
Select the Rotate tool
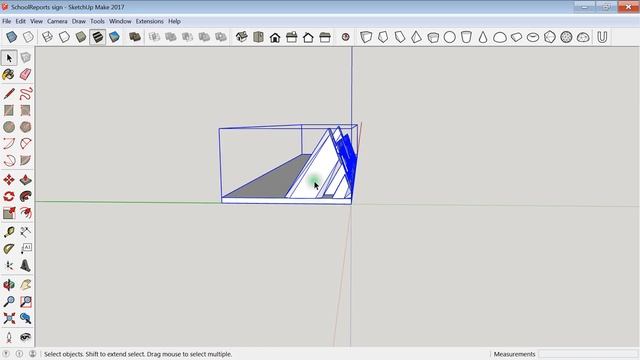(9, 196)
